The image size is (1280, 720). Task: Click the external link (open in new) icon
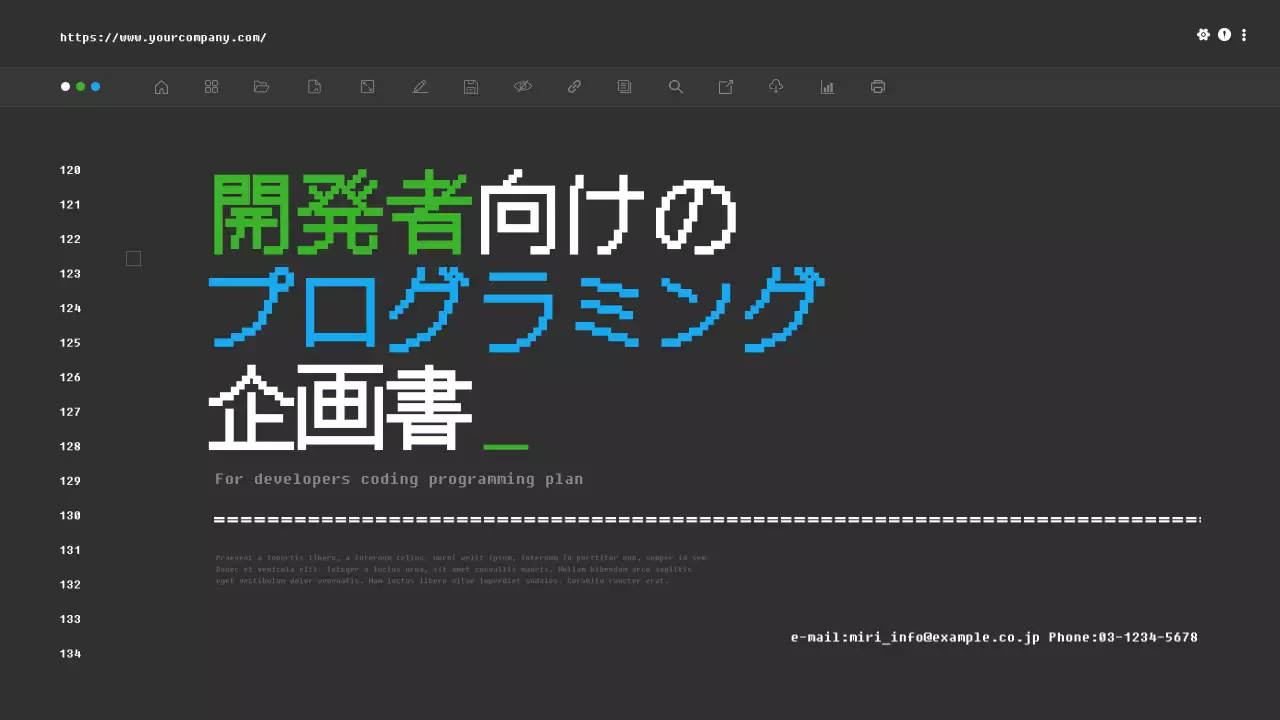726,87
